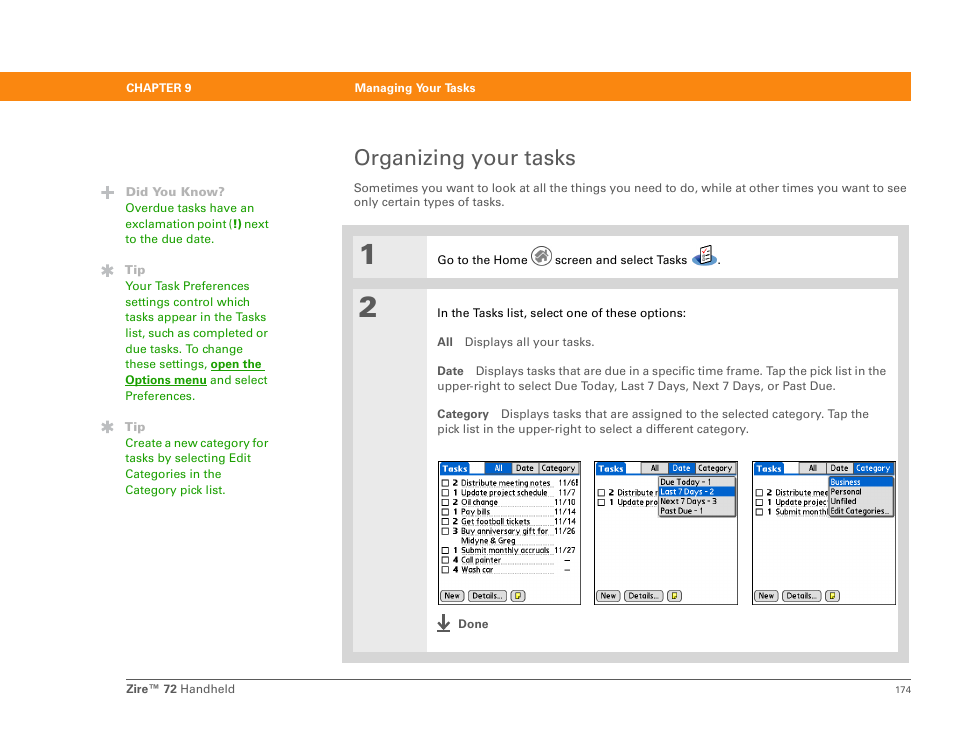
Task: Choose Last 7 Days - 2 in the pick list
Action: pyautogui.click(x=697, y=492)
